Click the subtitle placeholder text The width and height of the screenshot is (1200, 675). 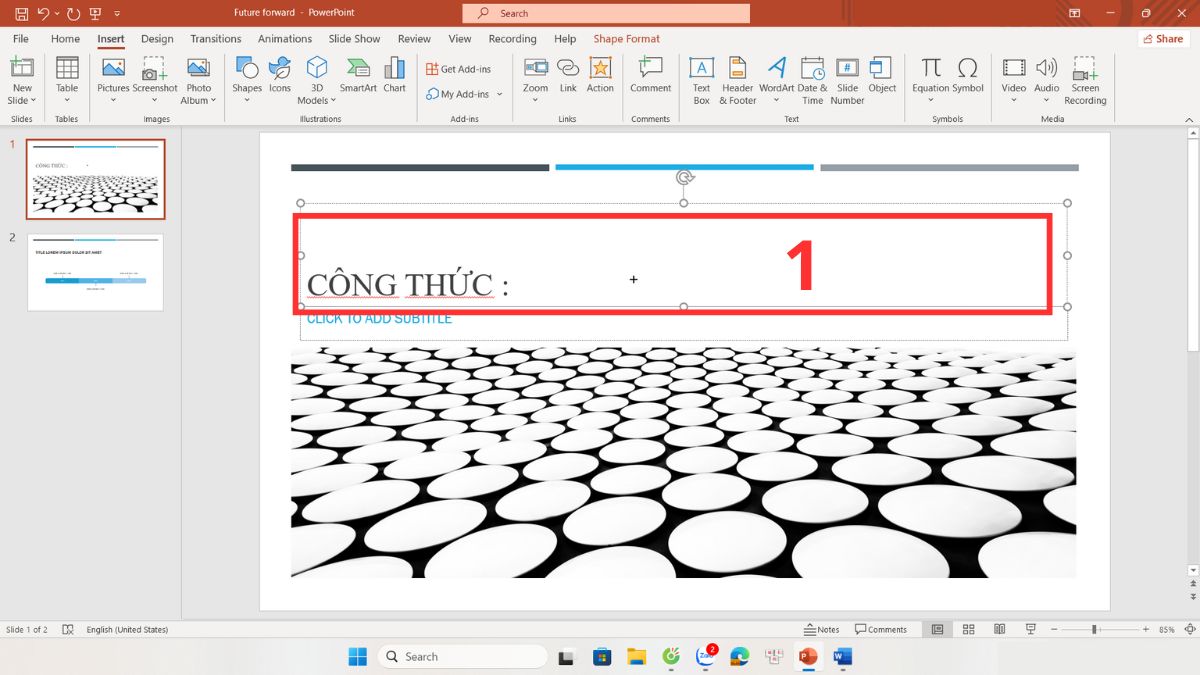379,319
